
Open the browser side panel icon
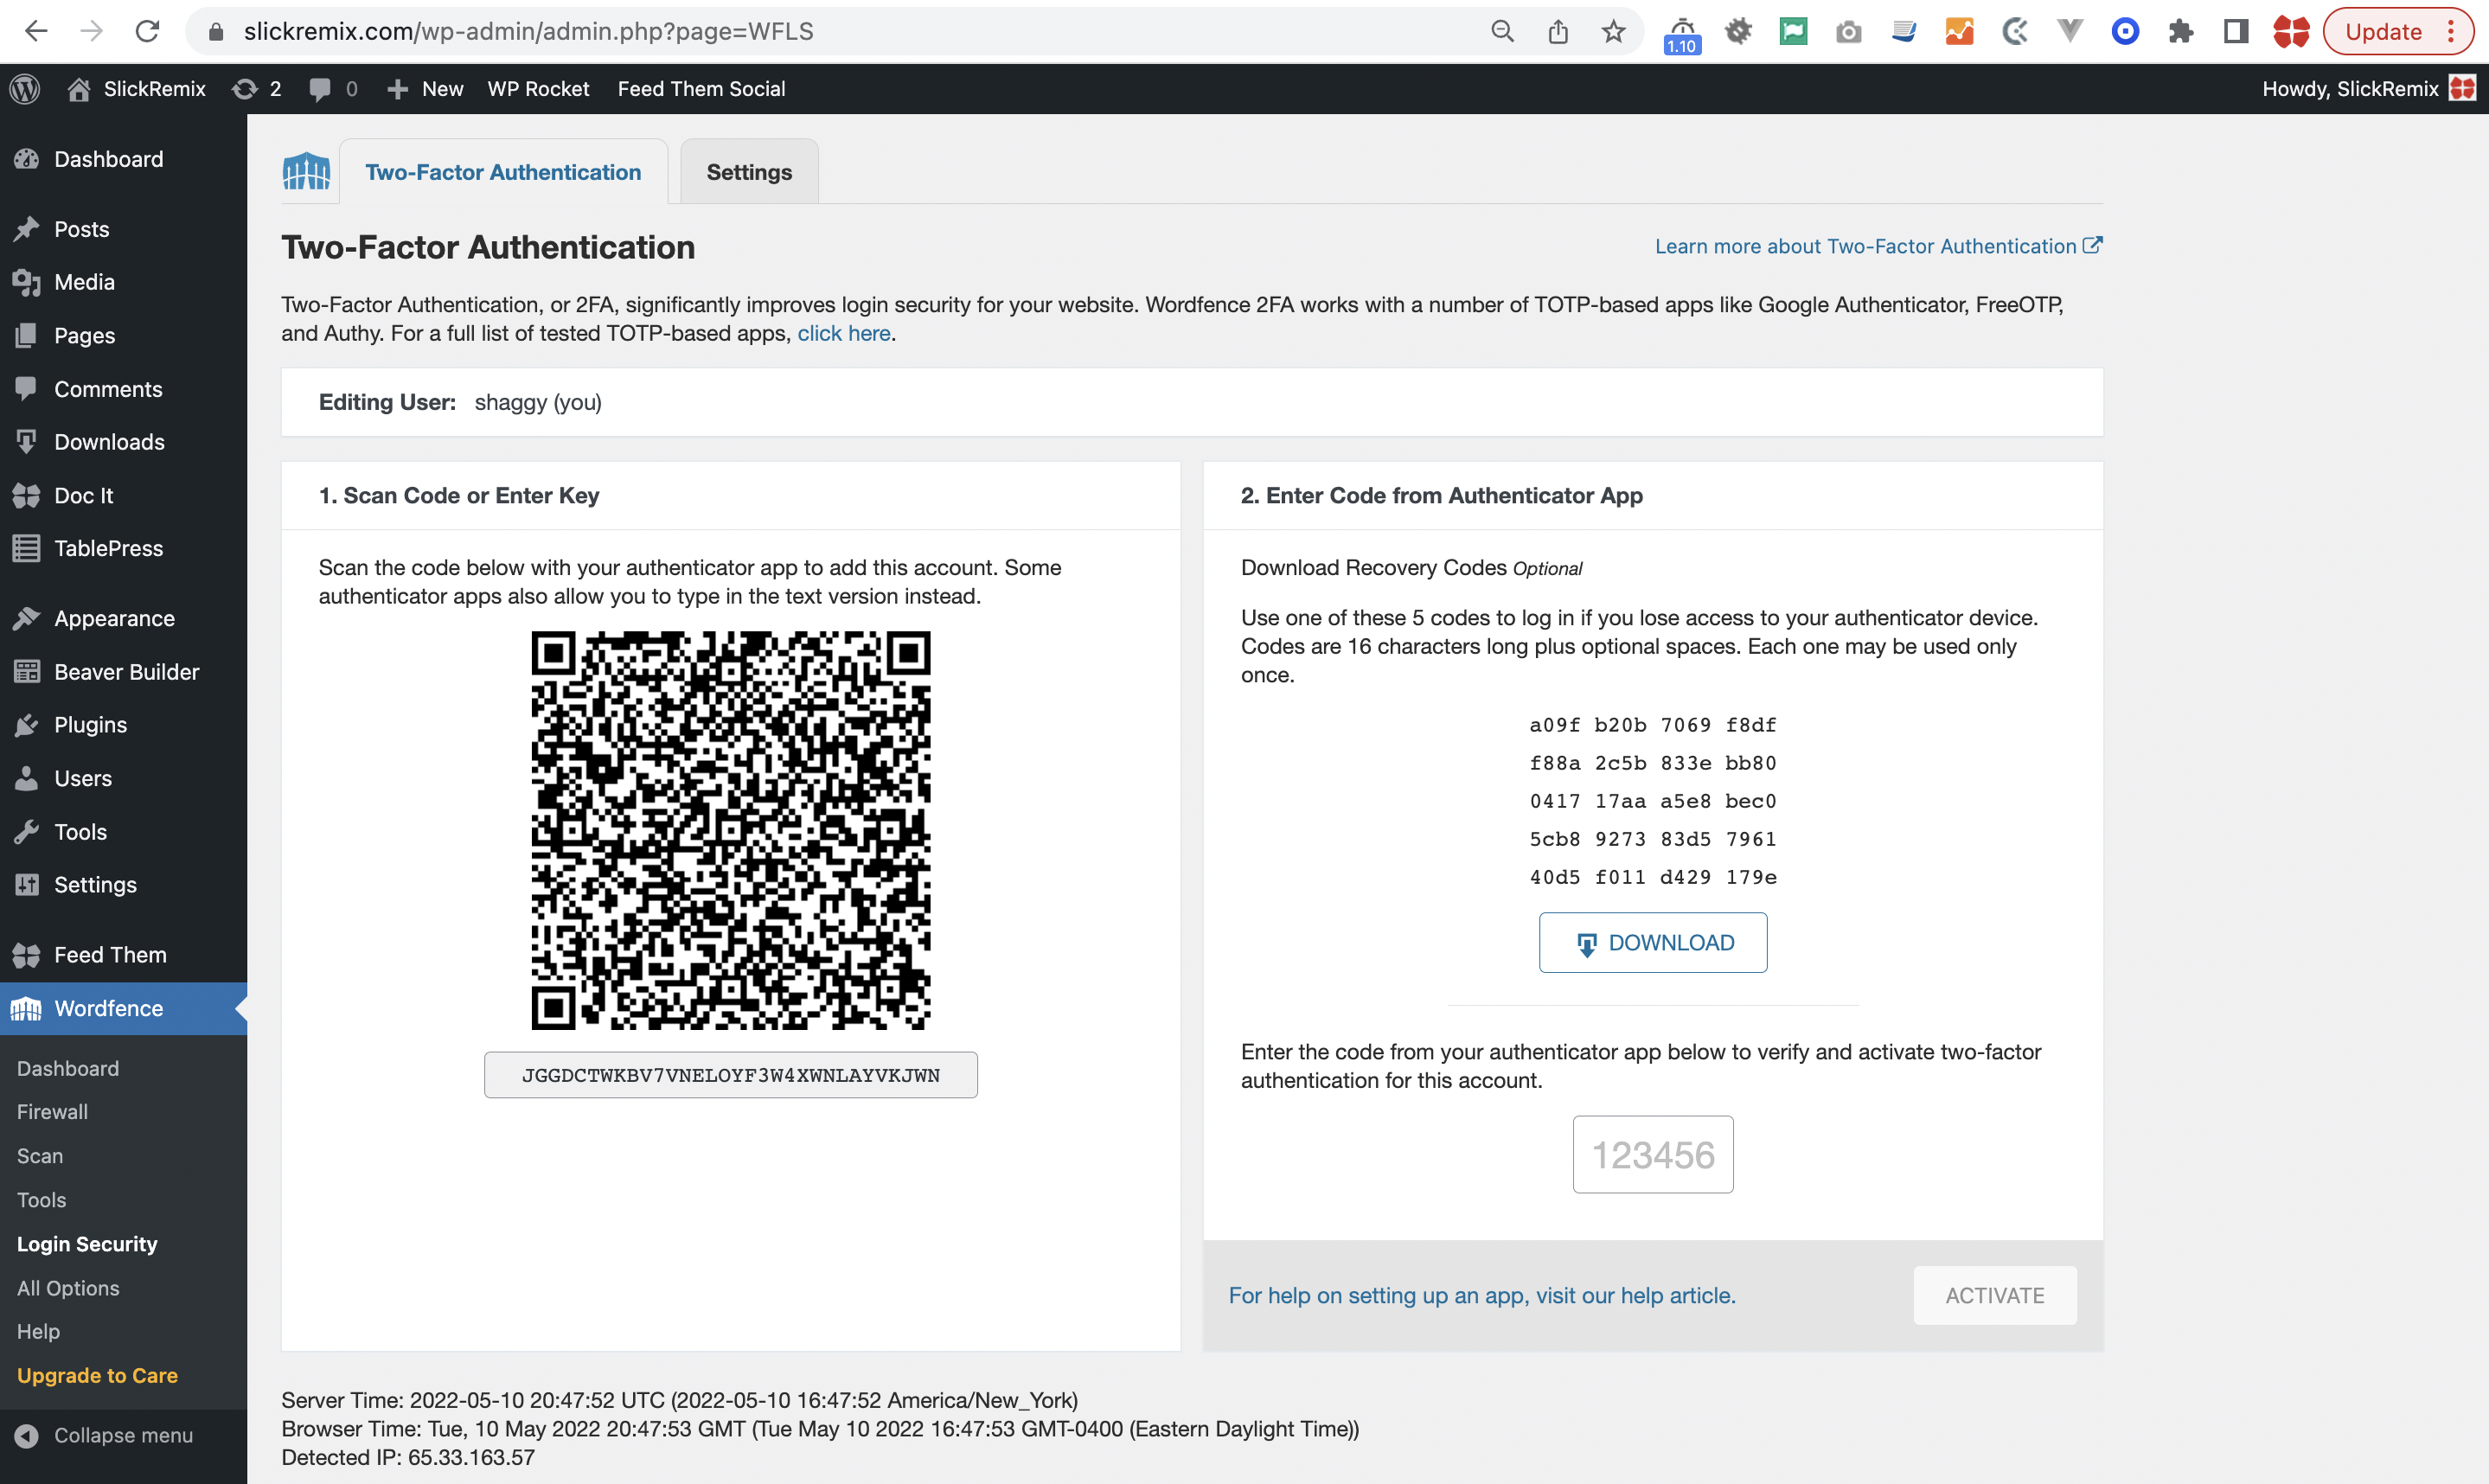click(2236, 31)
